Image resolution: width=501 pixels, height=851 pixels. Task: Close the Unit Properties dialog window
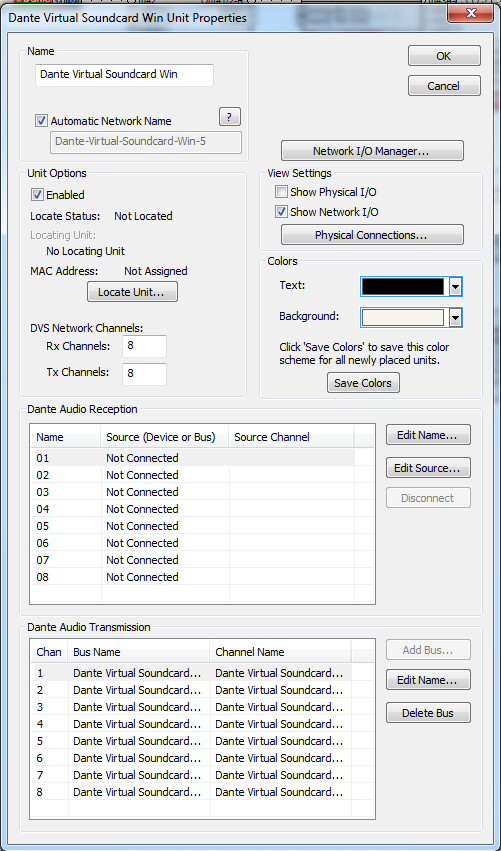(x=471, y=12)
